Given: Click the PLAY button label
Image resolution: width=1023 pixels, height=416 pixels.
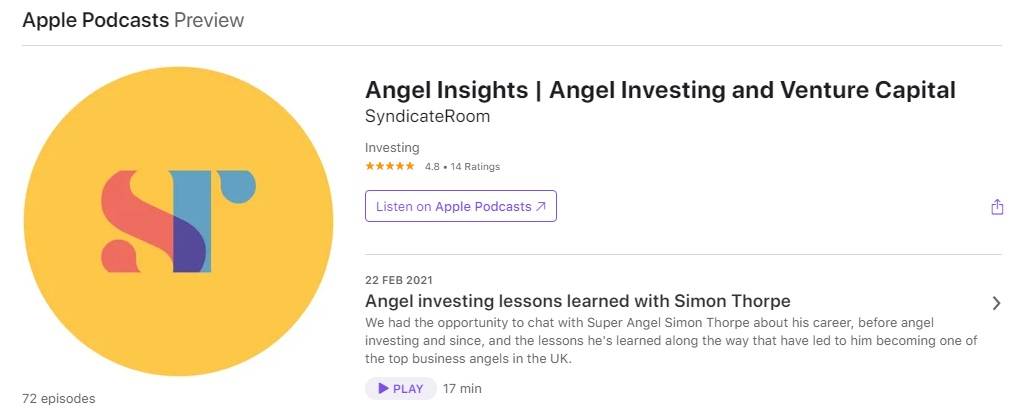Looking at the screenshot, I should [x=408, y=389].
